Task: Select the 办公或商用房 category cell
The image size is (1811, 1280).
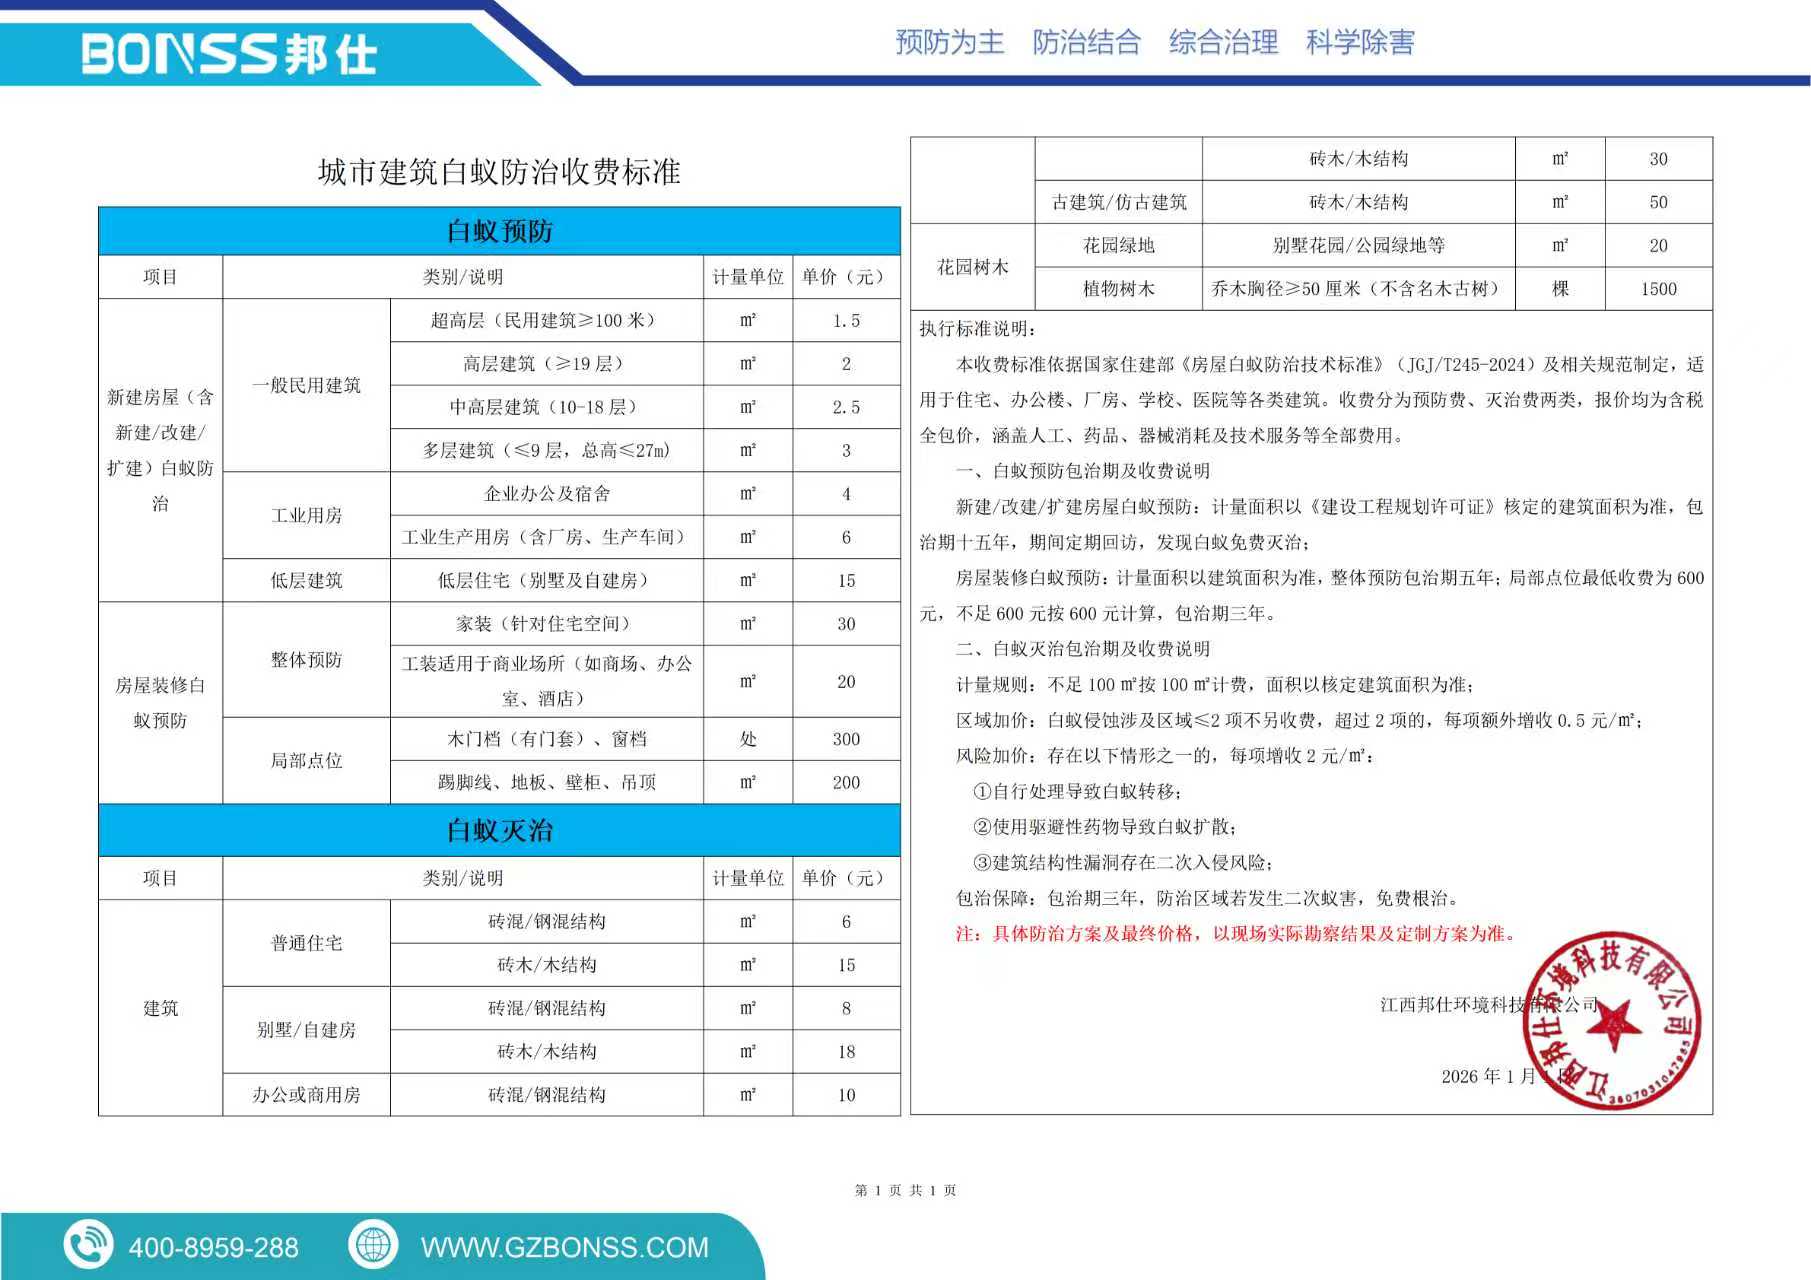Action: (x=306, y=1095)
